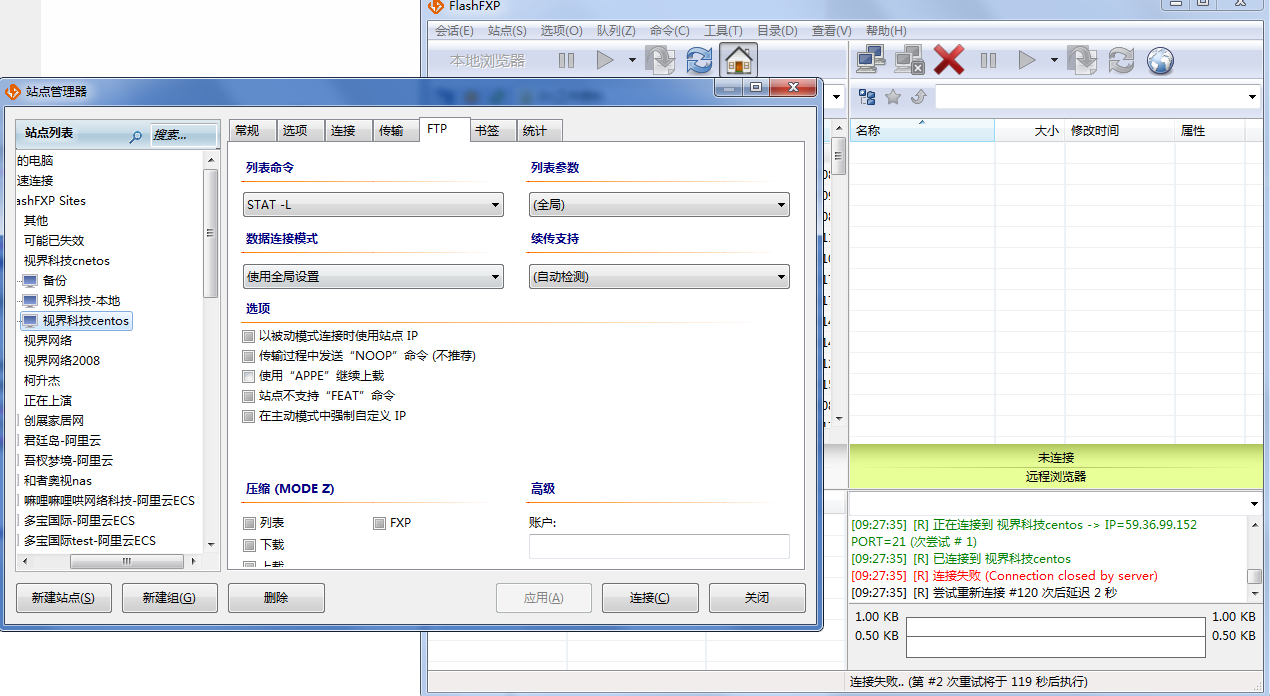Viewport: 1270px width, 696px height.
Task: Click the remote pane transfer queue icon
Action: [x=1082, y=60]
